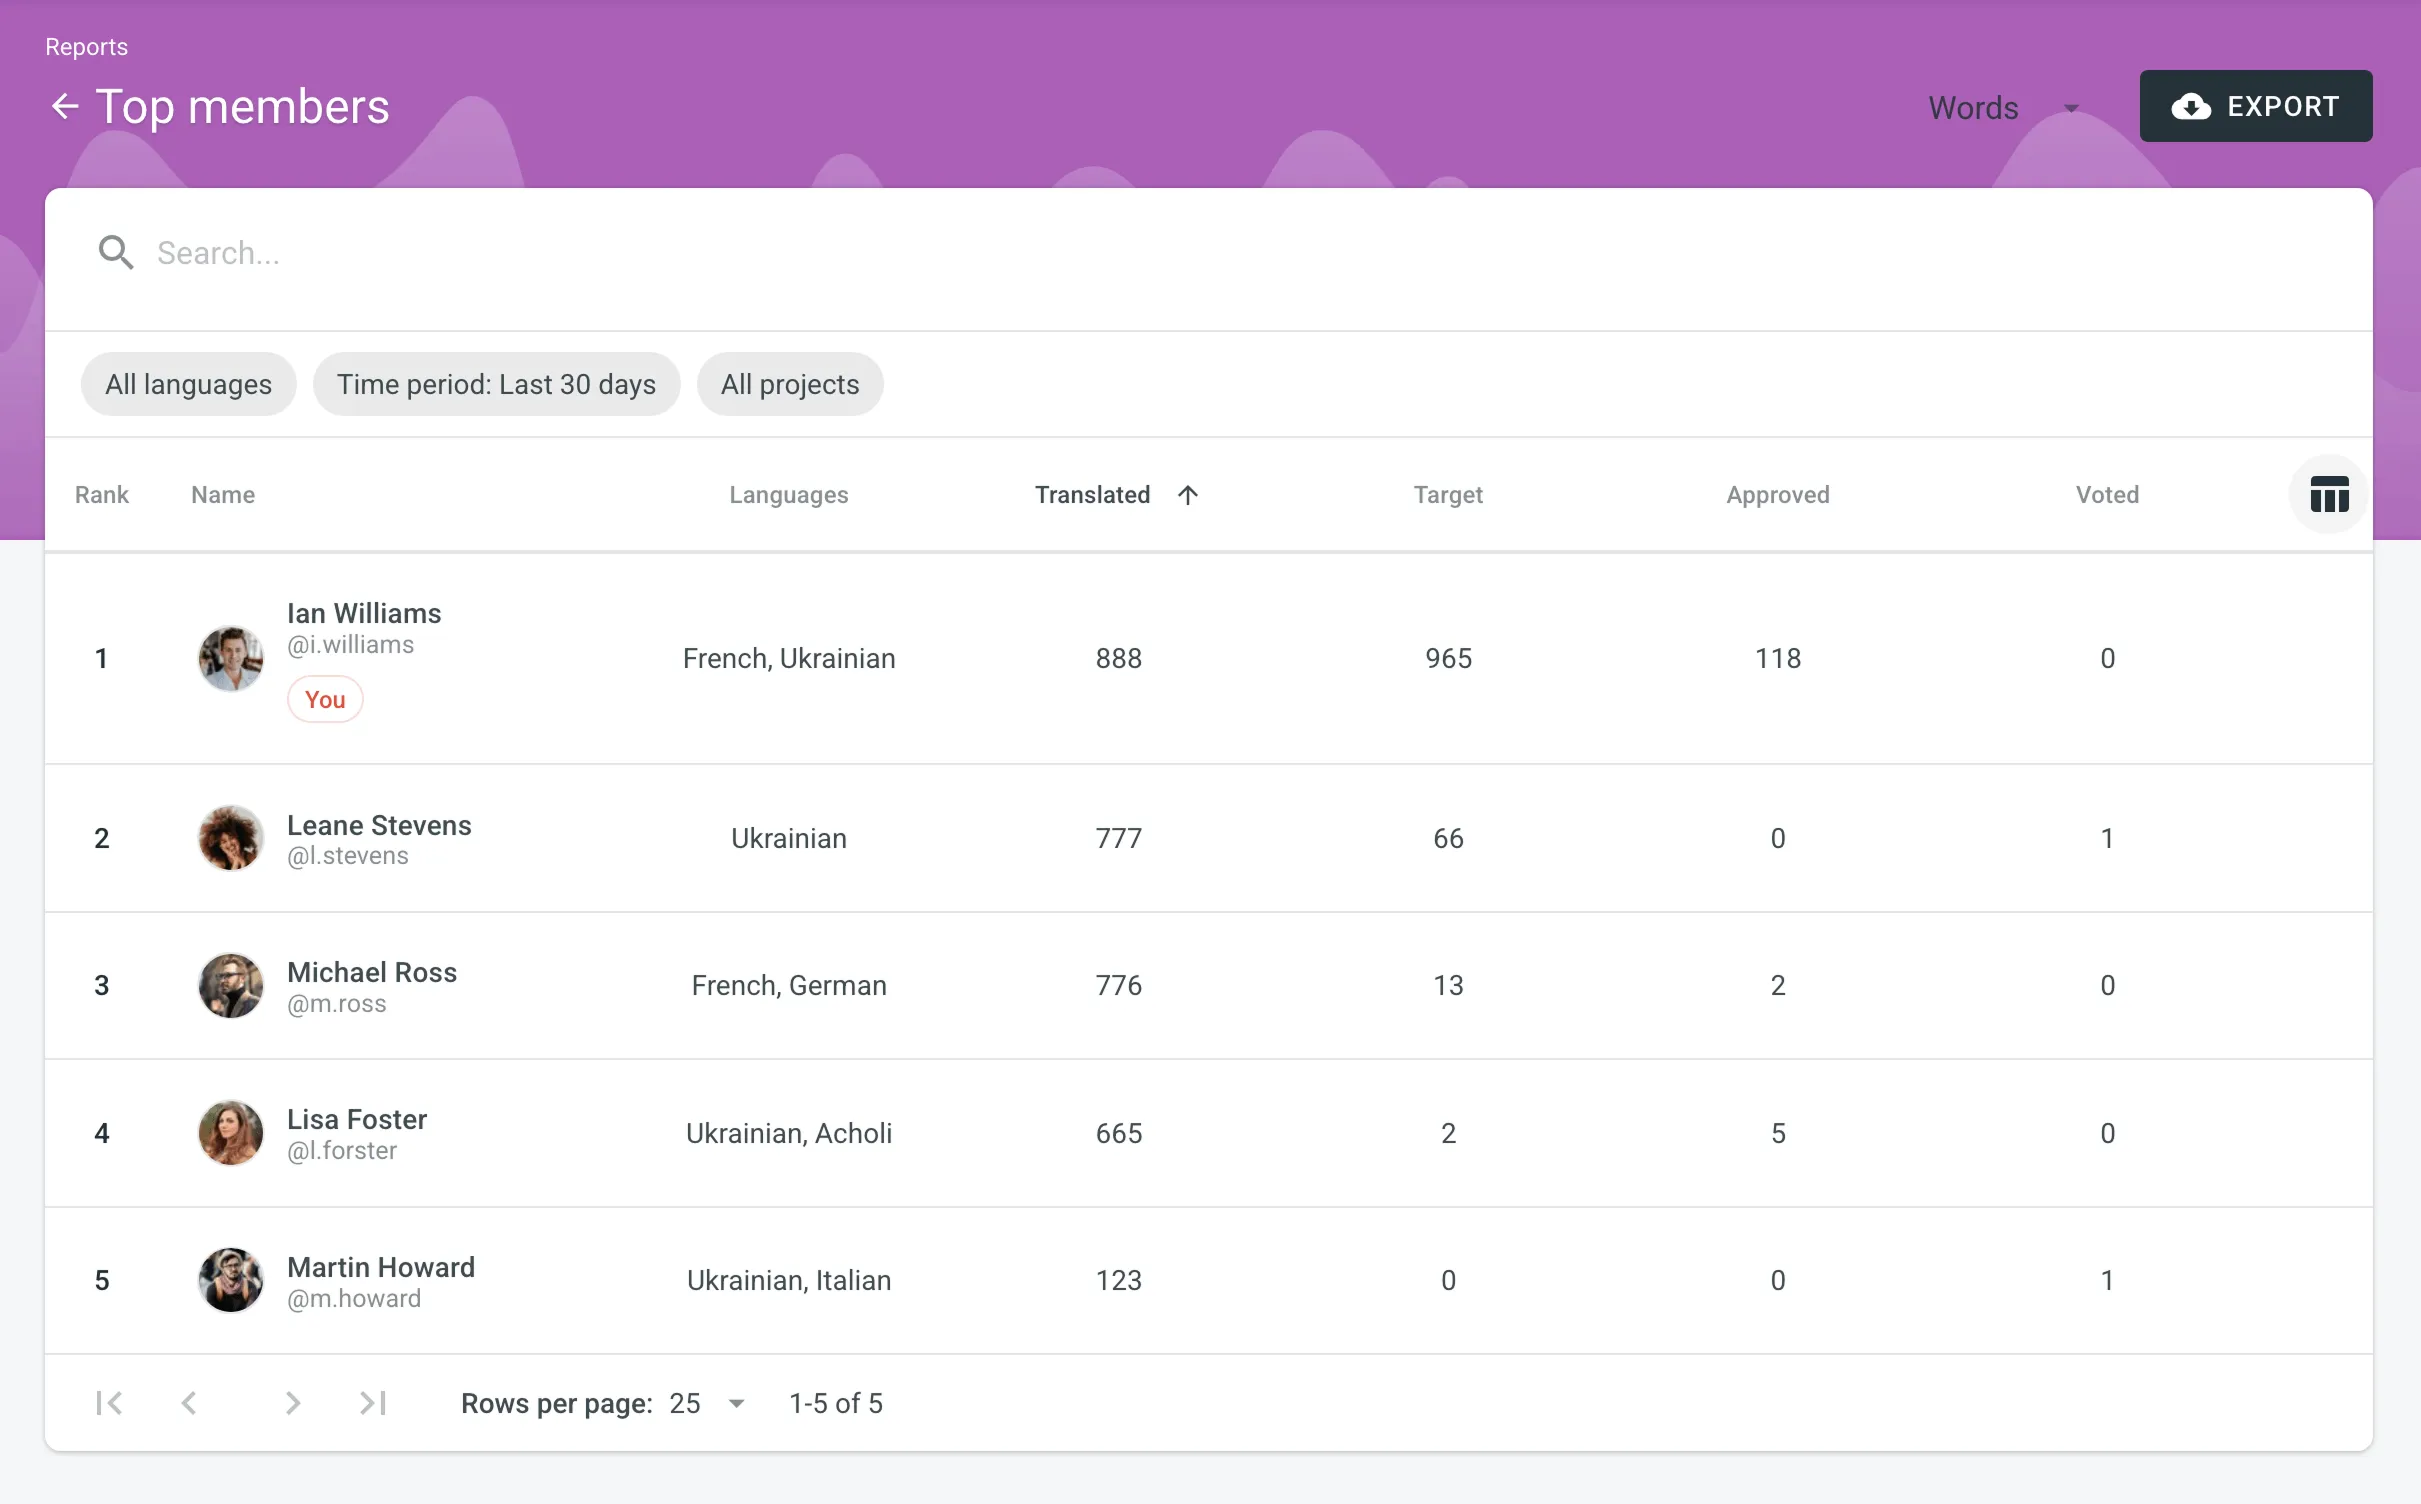Sort by the Approved column header
Image resolution: width=2421 pixels, height=1504 pixels.
(1777, 495)
